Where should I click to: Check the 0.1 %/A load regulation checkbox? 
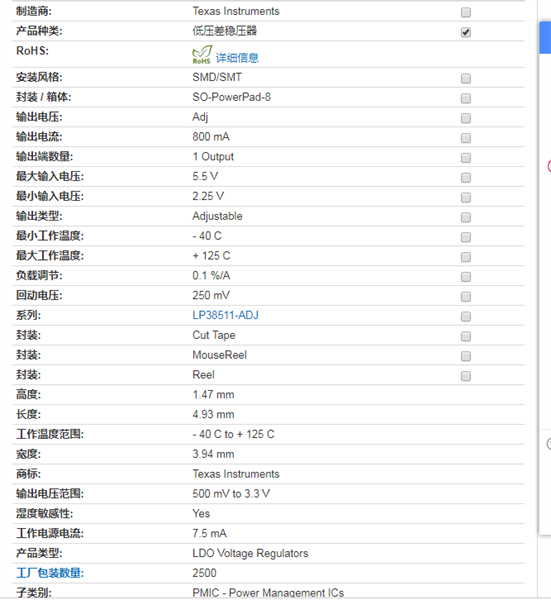pos(466,277)
